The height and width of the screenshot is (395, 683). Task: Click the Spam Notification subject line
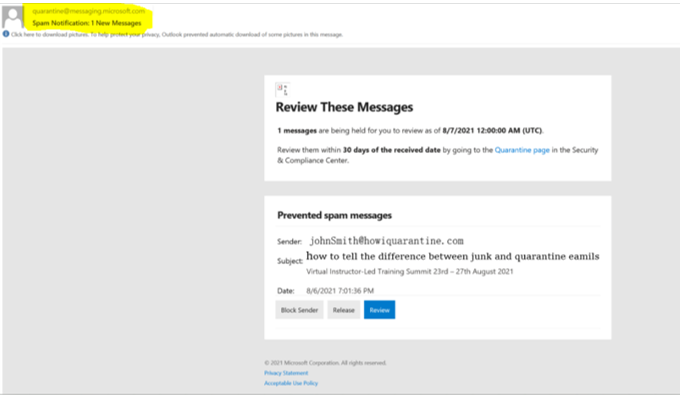pos(87,23)
